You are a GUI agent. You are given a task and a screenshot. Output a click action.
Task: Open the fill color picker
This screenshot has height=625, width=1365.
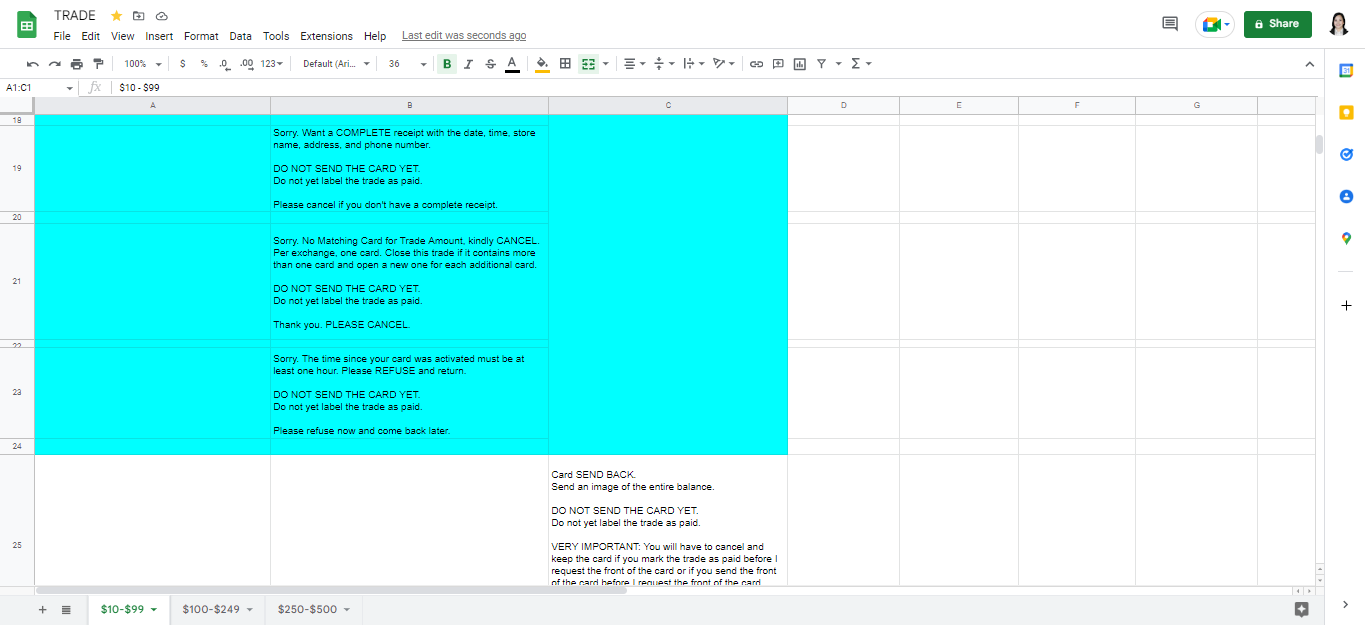pos(542,64)
